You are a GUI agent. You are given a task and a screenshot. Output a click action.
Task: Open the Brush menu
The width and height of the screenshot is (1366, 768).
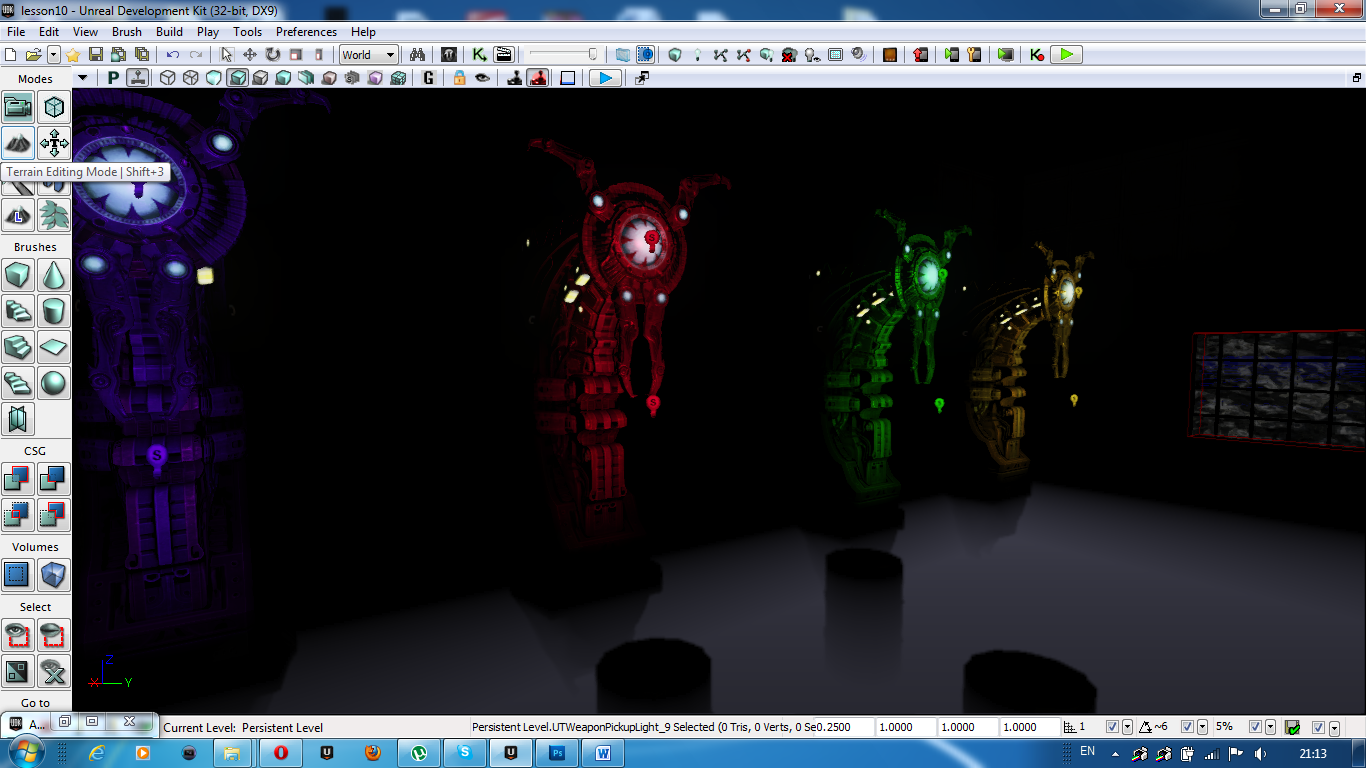tap(127, 32)
